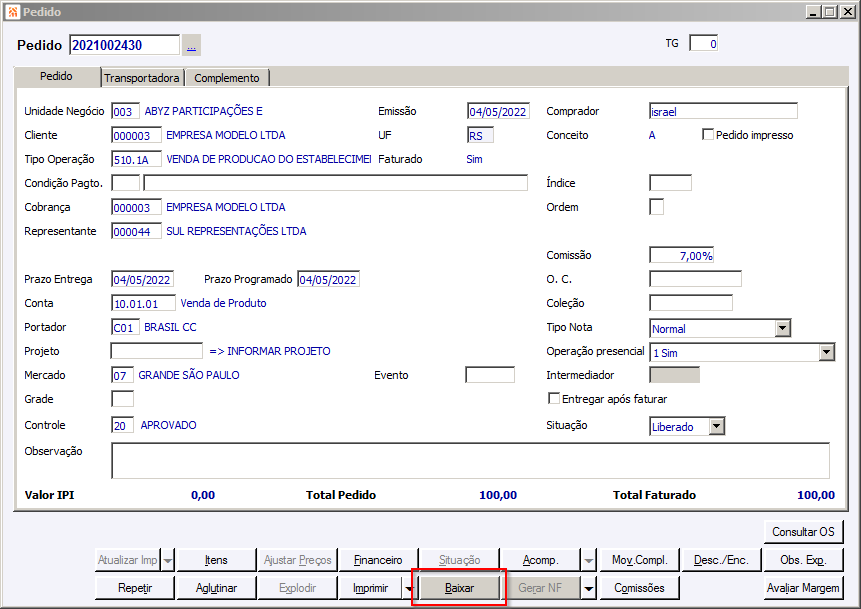Click the Avaliar Margem button
This screenshot has width=861, height=609.
point(803,588)
